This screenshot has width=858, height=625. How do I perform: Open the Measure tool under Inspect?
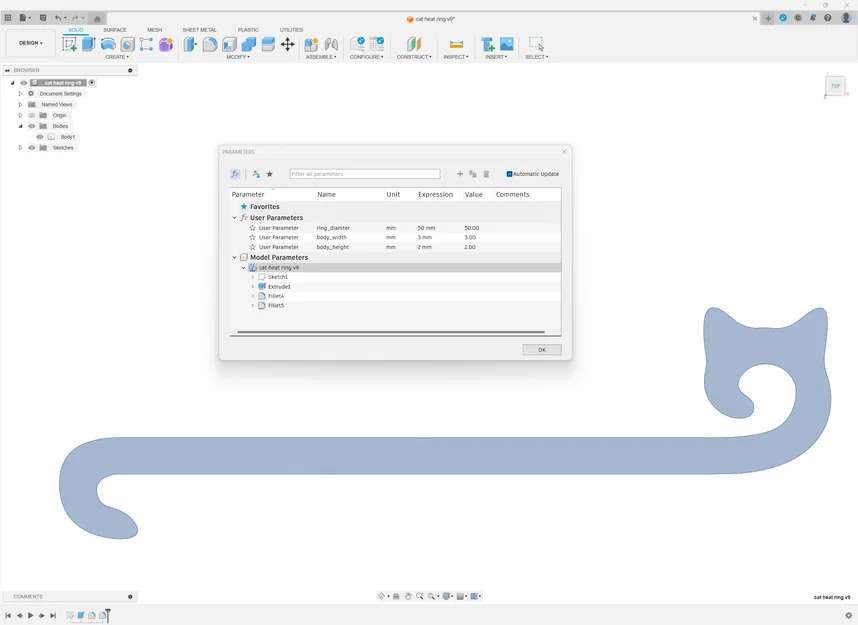(455, 43)
